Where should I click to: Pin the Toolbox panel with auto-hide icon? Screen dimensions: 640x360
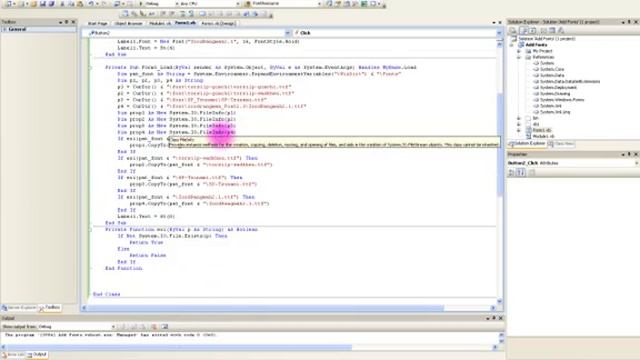pyautogui.click(x=67, y=22)
